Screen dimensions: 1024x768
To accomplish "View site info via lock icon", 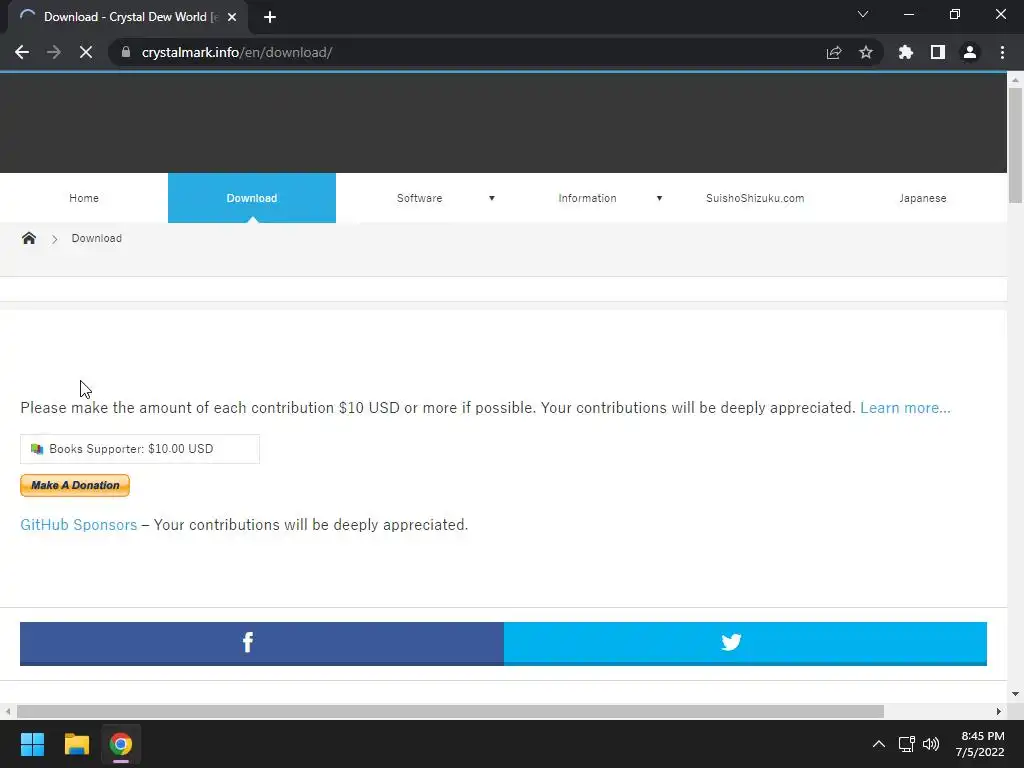I will [126, 52].
